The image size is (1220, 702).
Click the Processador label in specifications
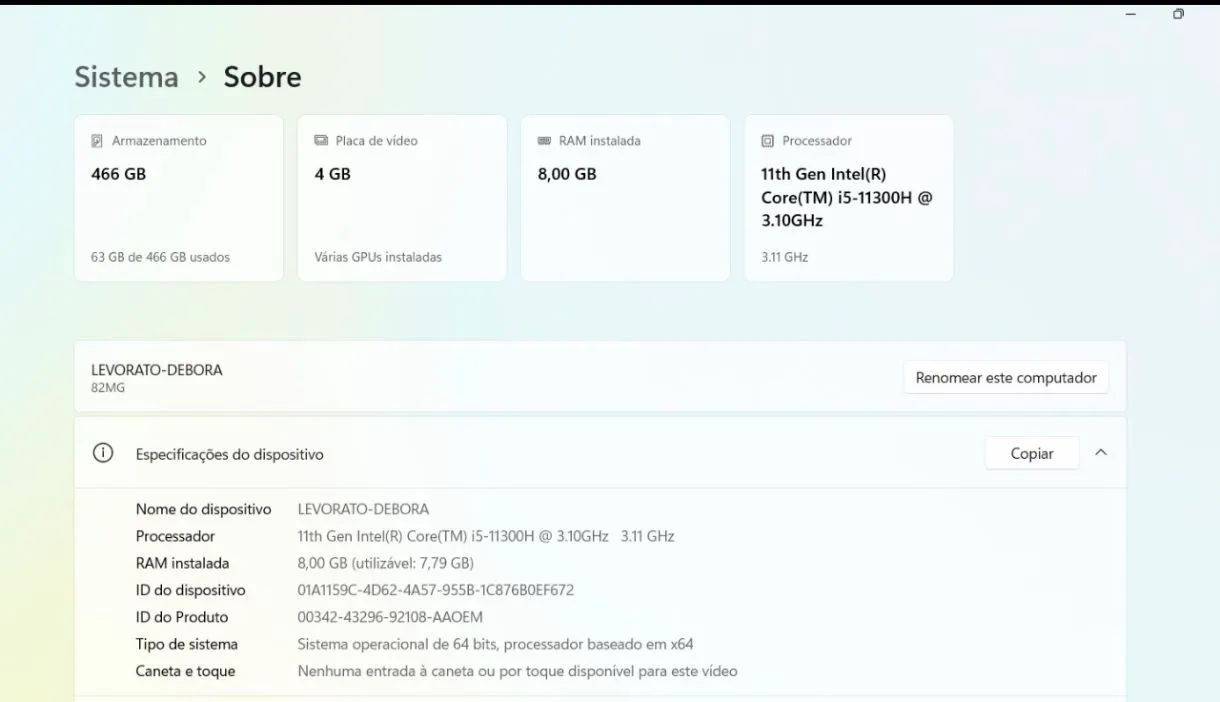(175, 536)
